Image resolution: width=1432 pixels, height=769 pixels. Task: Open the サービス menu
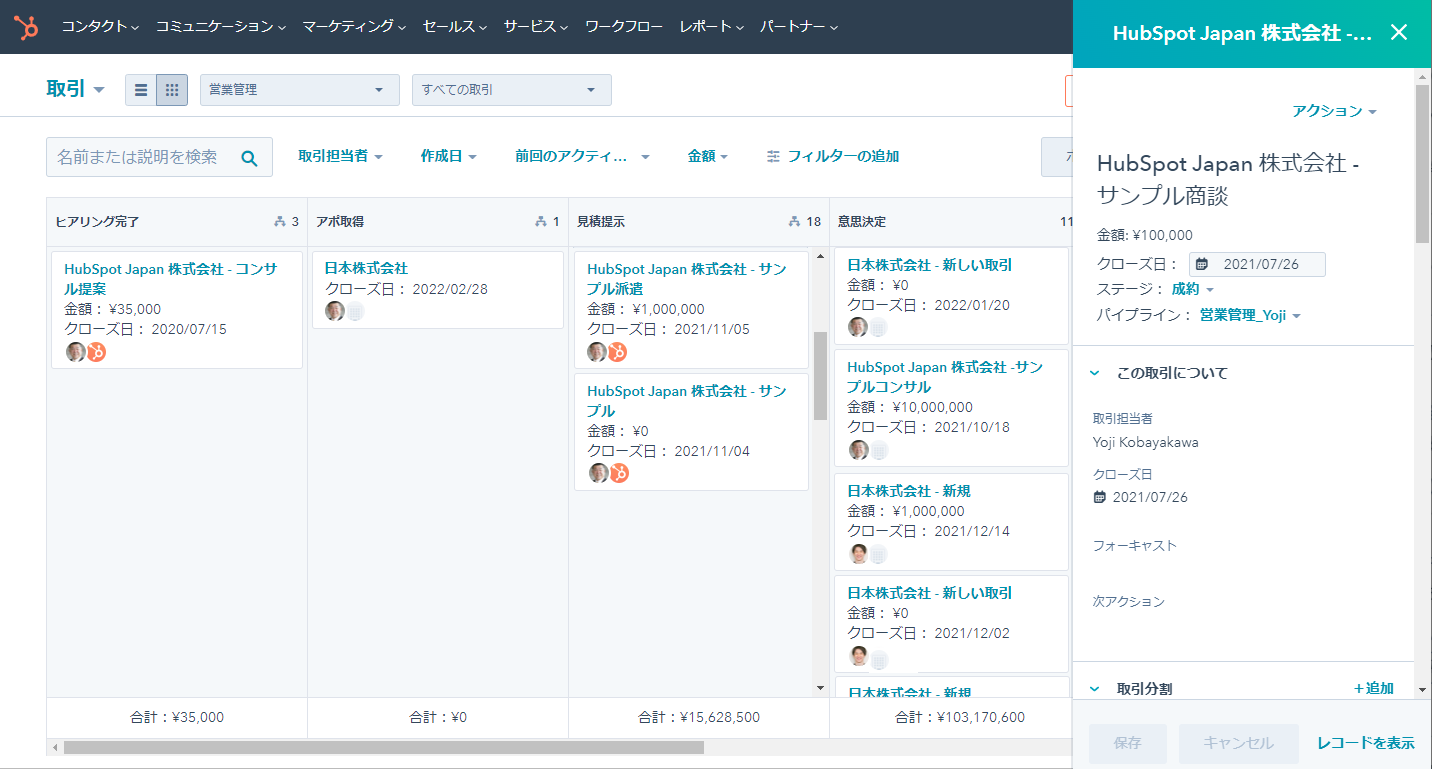tap(536, 27)
